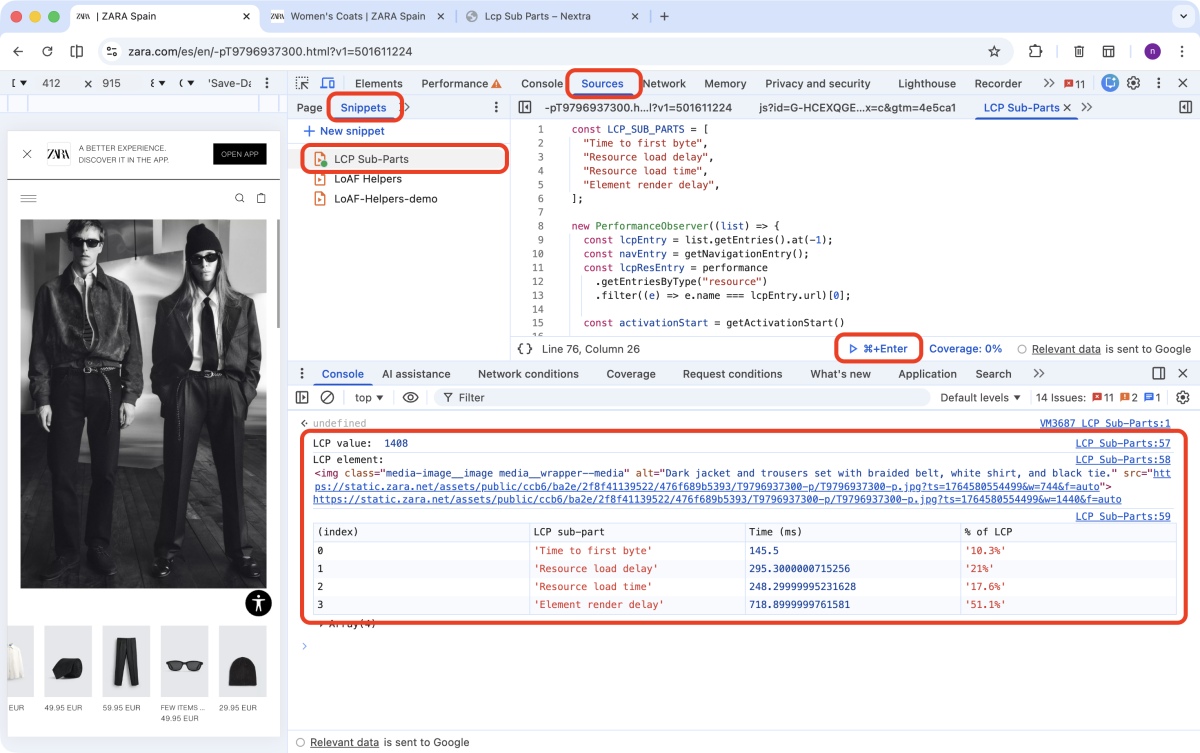This screenshot has height=753, width=1200.
Task: Create a live expression with the eye icon
Action: tap(410, 397)
